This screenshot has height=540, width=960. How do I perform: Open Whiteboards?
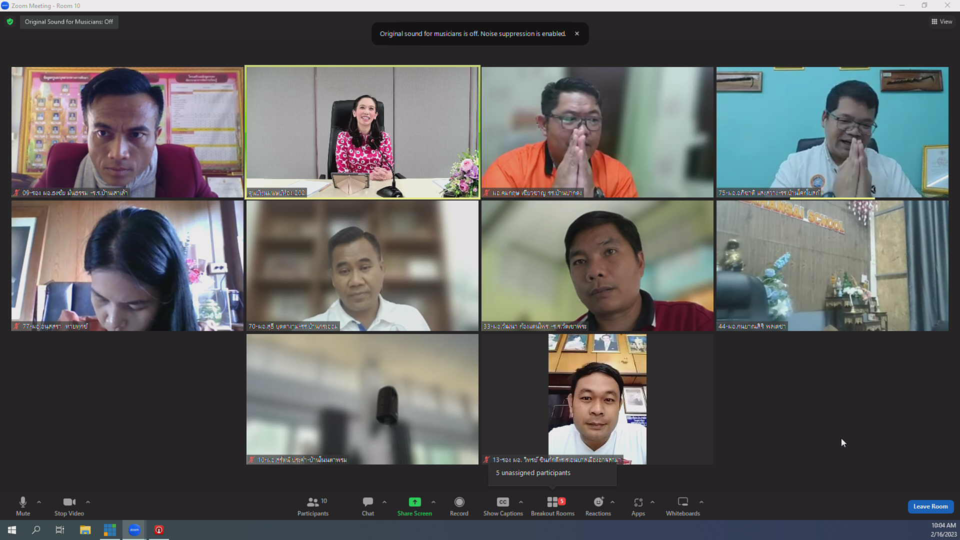[x=683, y=505]
